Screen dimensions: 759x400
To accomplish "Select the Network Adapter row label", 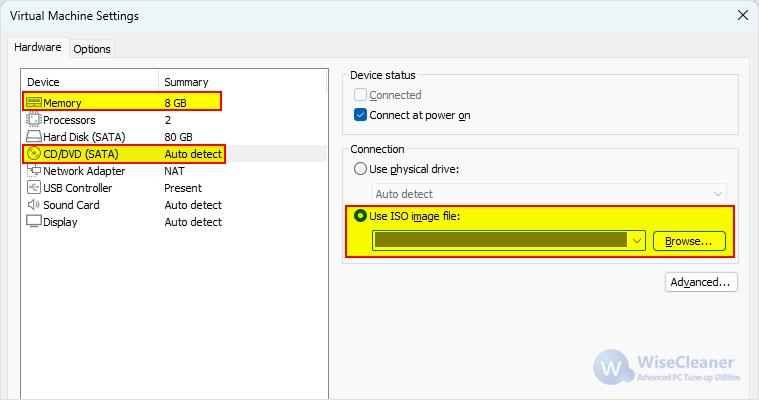I will (84, 171).
